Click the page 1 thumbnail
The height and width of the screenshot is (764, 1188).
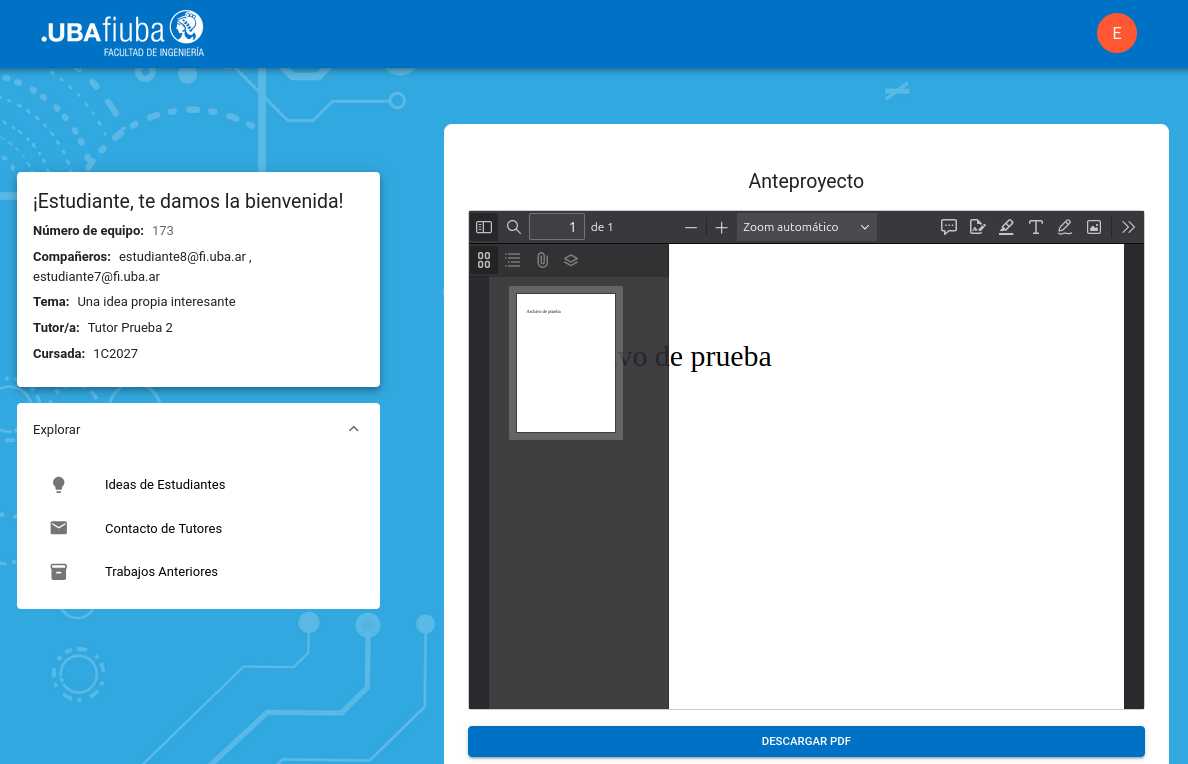(x=566, y=362)
